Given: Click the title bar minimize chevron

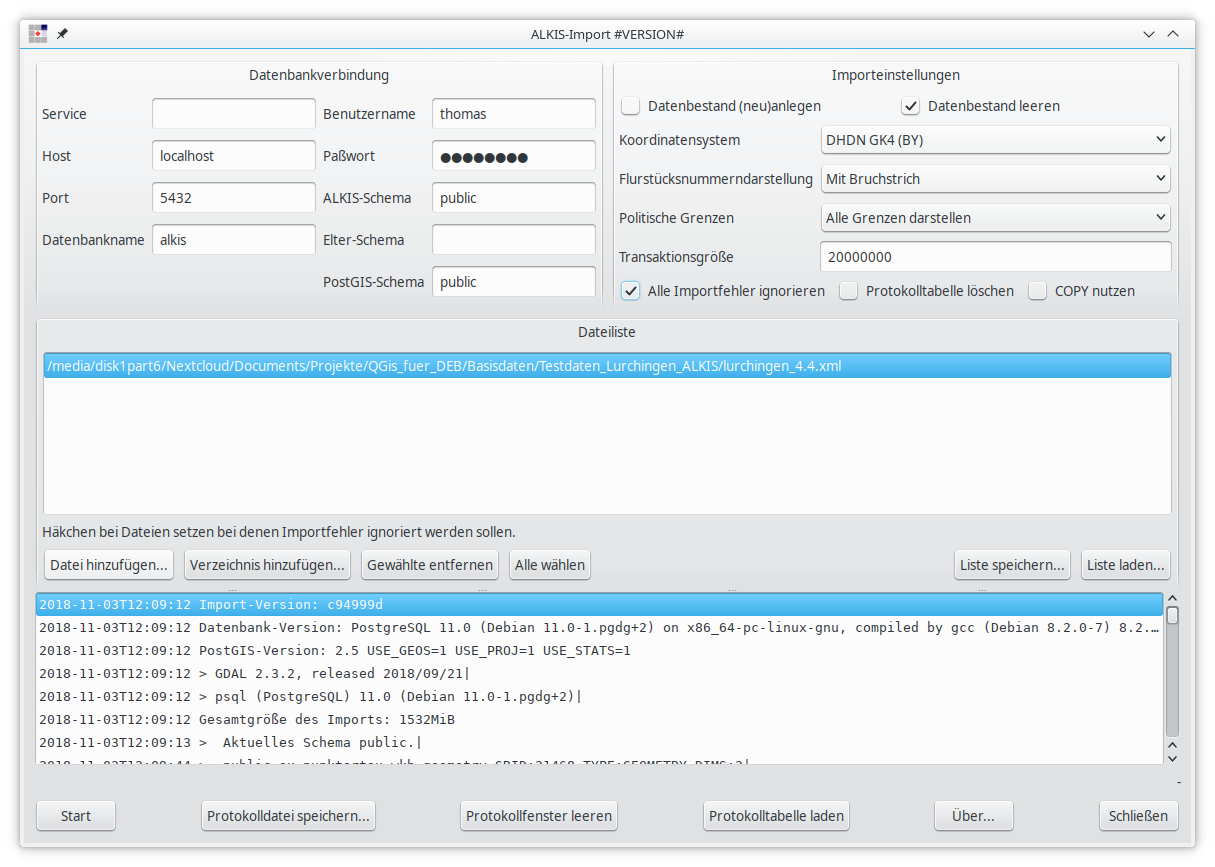Looking at the screenshot, I should pyautogui.click(x=1150, y=34).
